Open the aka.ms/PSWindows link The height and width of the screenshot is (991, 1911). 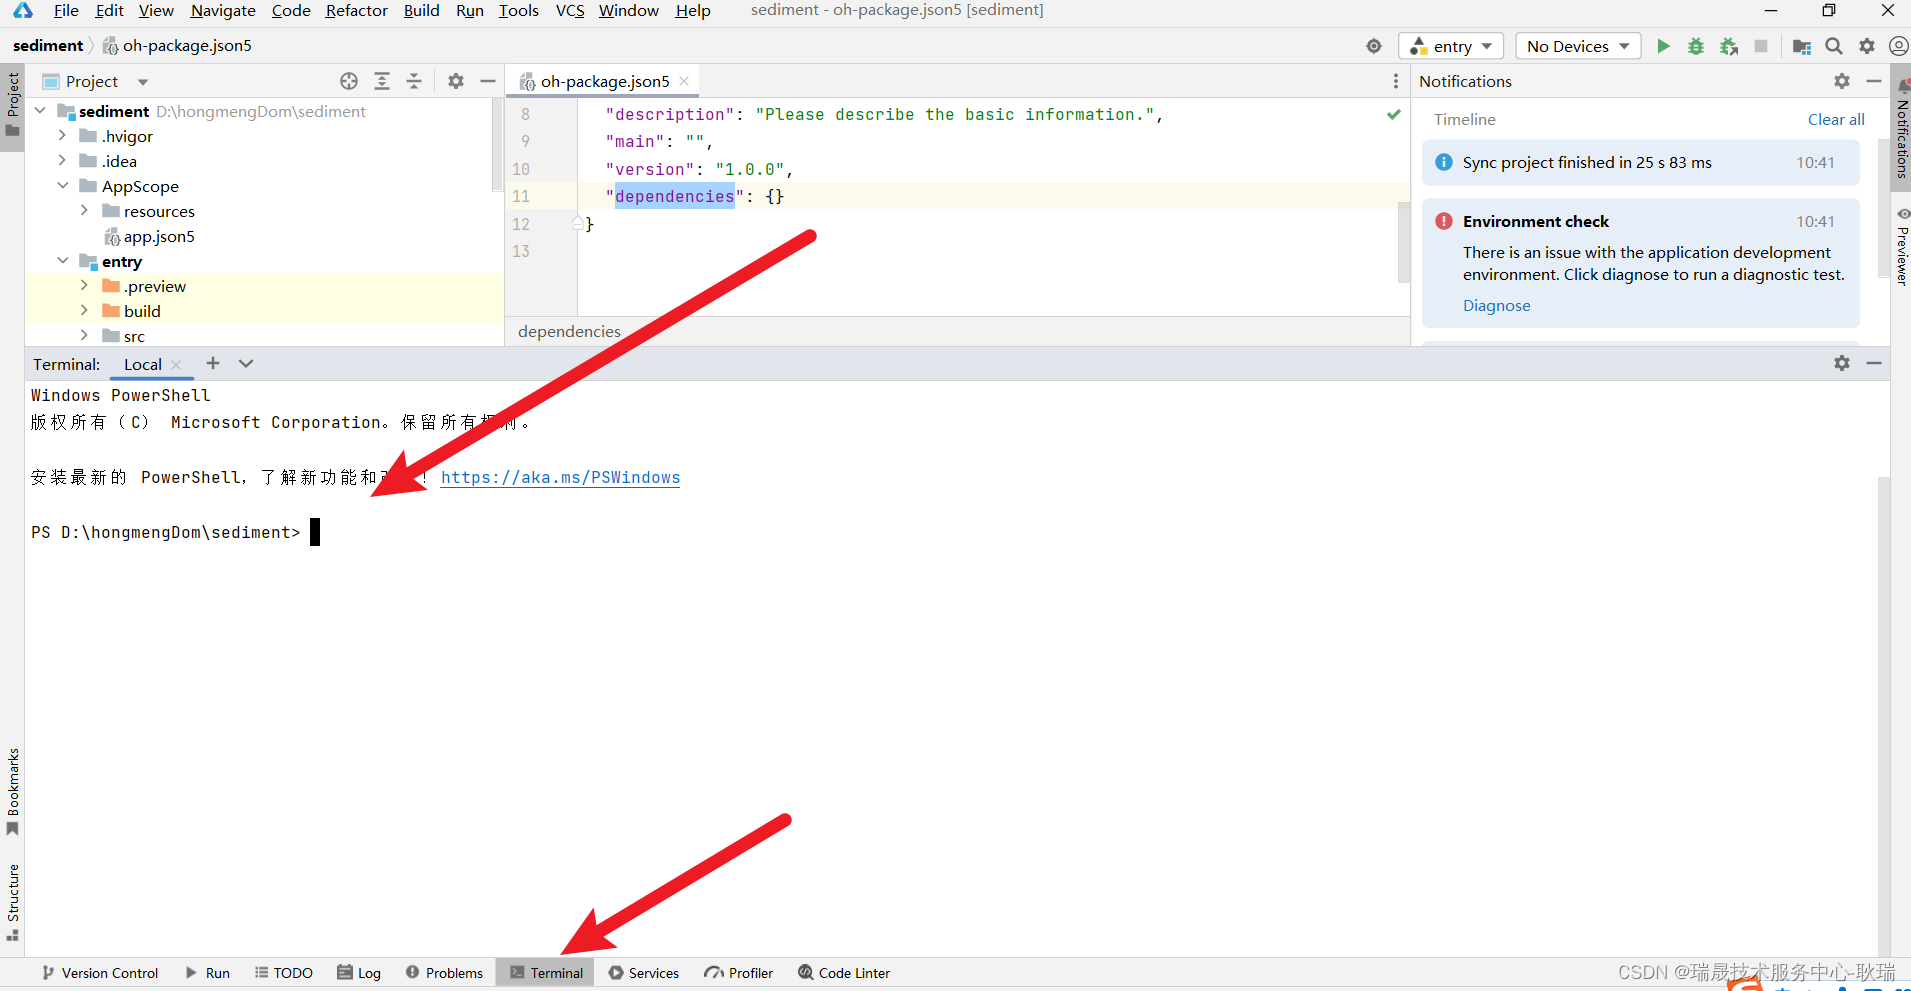pyautogui.click(x=560, y=477)
